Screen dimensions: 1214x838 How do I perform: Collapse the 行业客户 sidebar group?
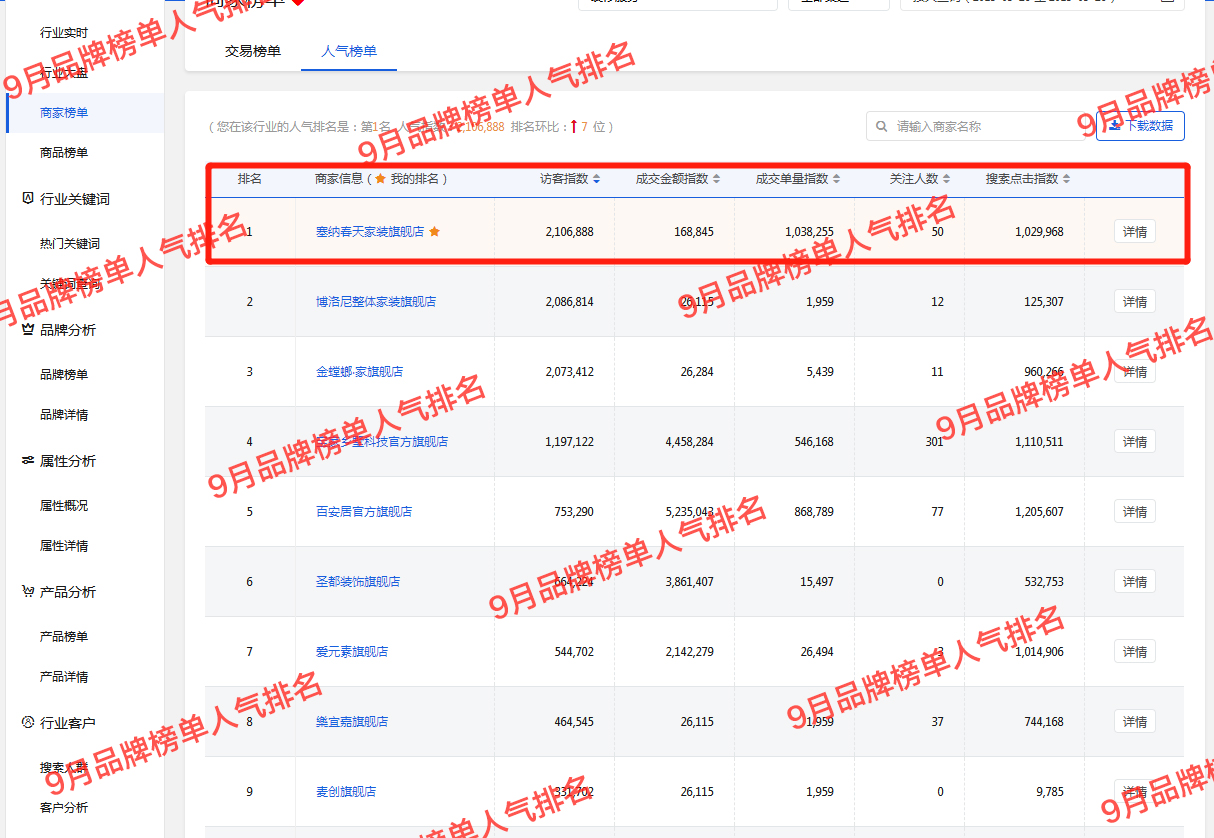[x=68, y=723]
